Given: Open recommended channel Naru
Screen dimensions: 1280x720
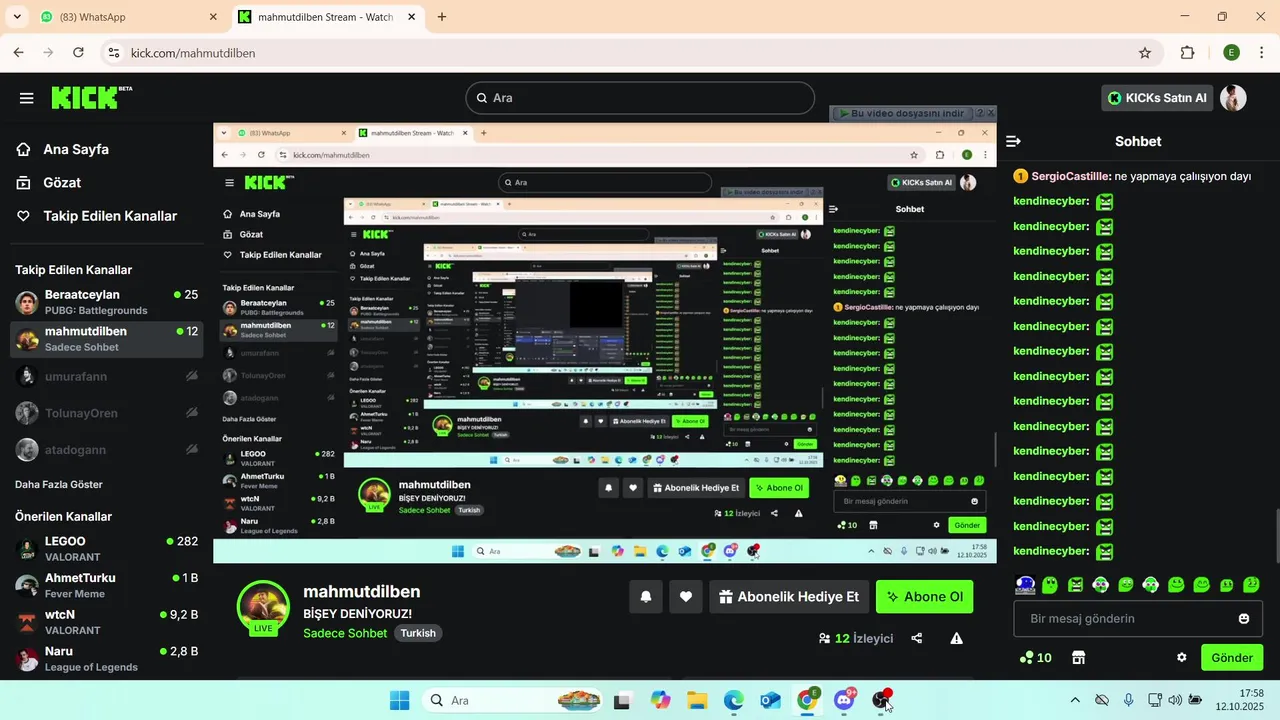Looking at the screenshot, I should (x=106, y=658).
